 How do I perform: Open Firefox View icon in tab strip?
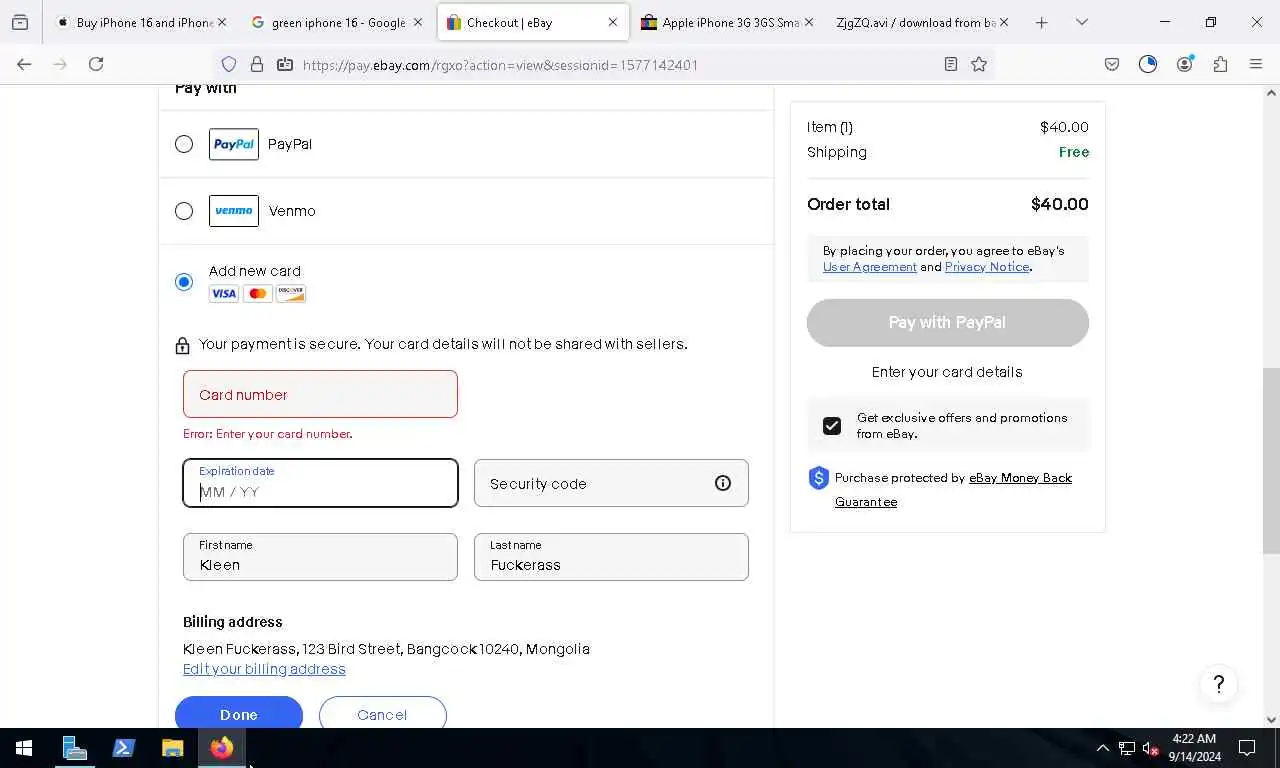pos(20,22)
